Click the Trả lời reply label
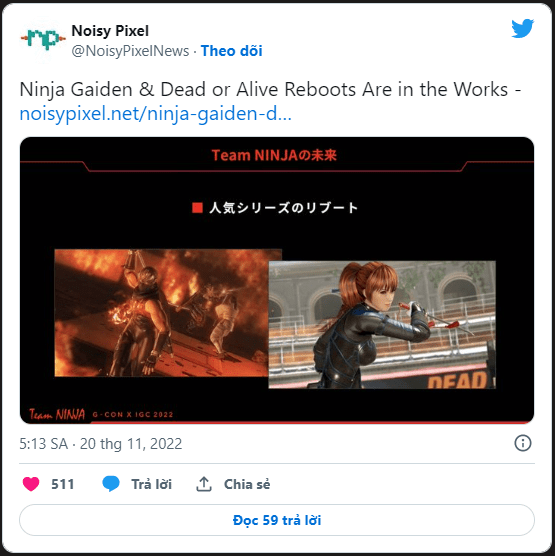 point(151,484)
